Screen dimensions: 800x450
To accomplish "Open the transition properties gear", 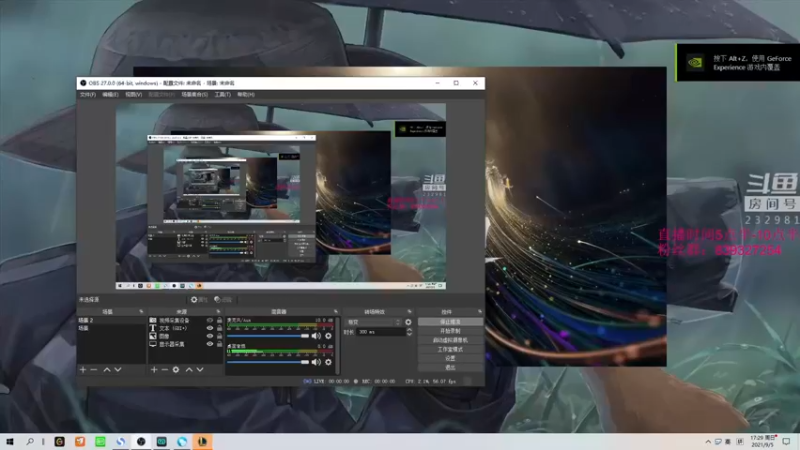I will coord(408,322).
